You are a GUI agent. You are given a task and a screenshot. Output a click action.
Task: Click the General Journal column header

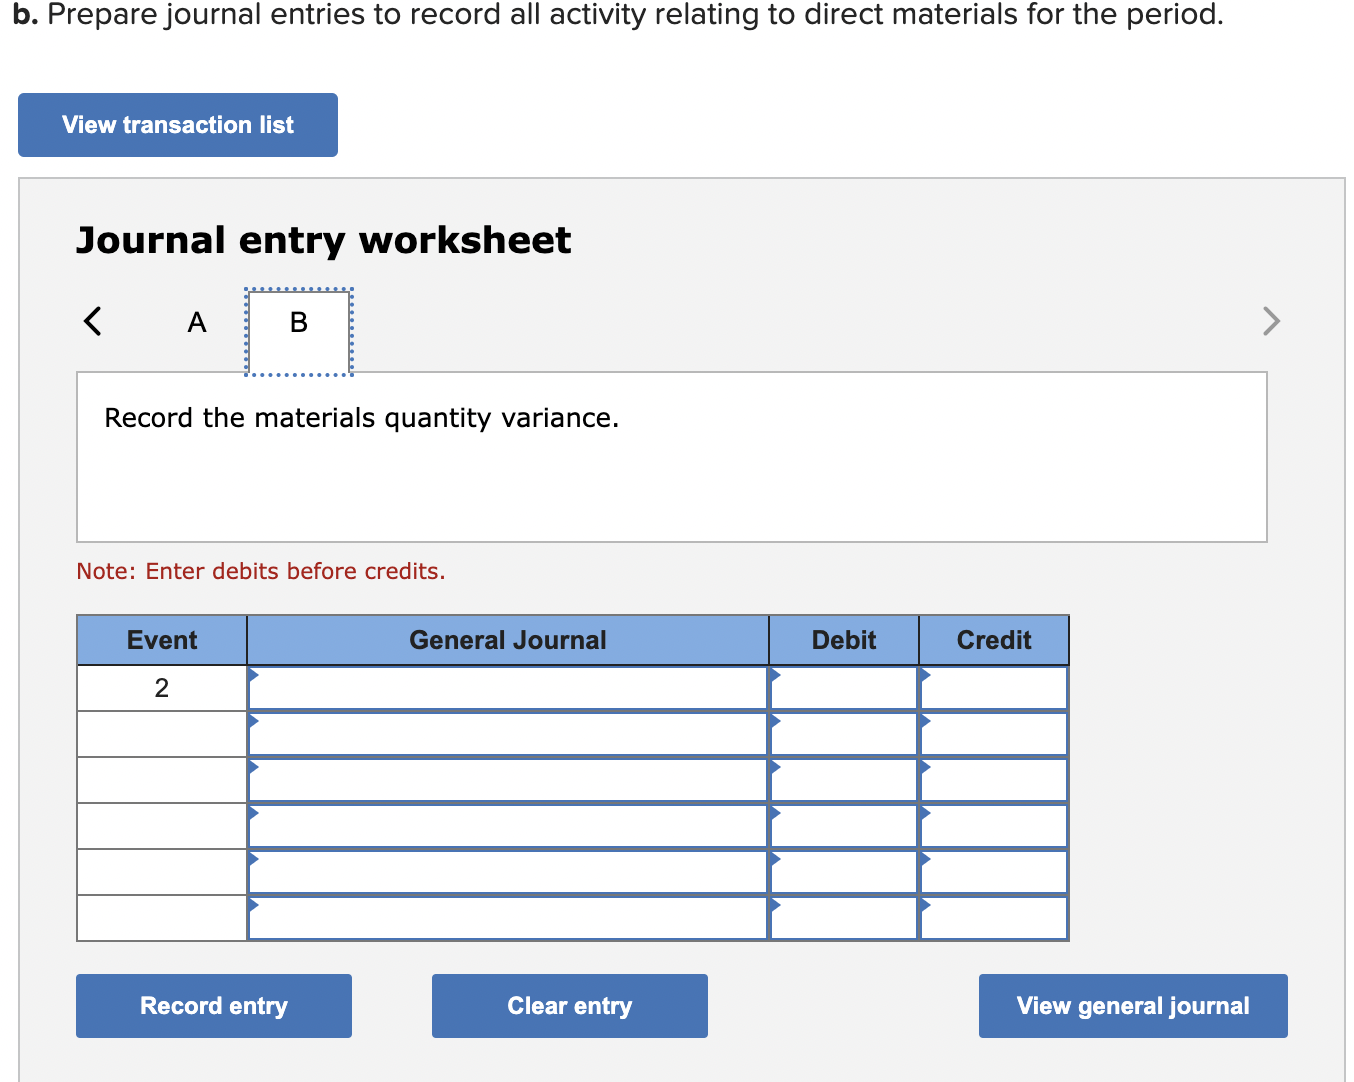(x=507, y=640)
